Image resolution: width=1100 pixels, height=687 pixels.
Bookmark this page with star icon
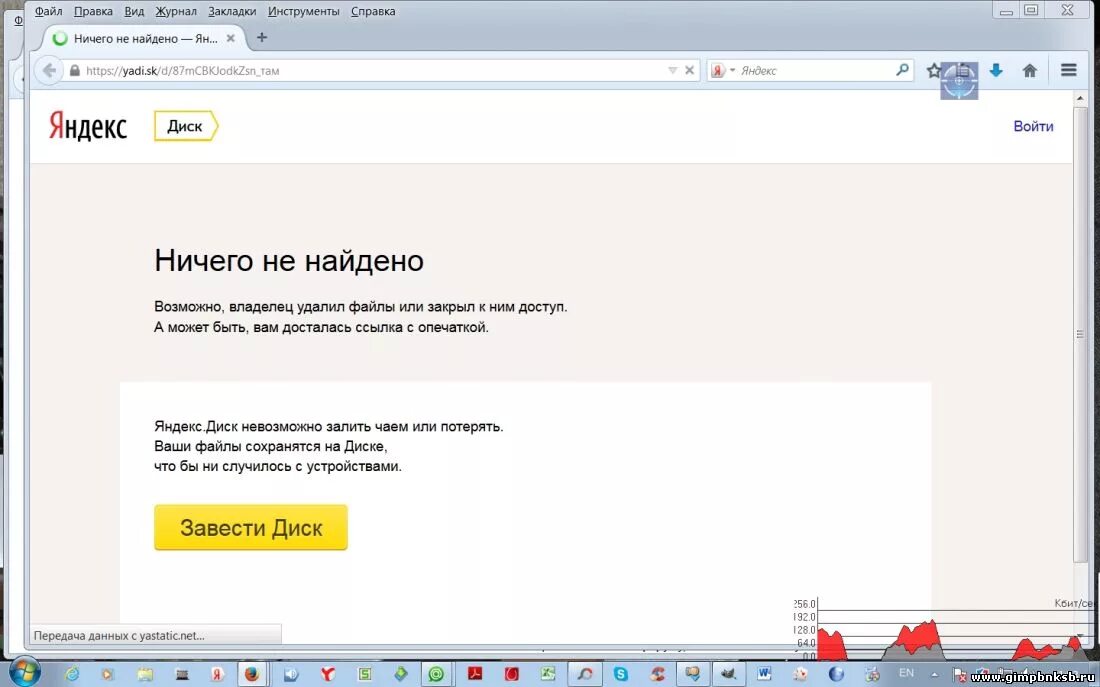pyautogui.click(x=933, y=70)
